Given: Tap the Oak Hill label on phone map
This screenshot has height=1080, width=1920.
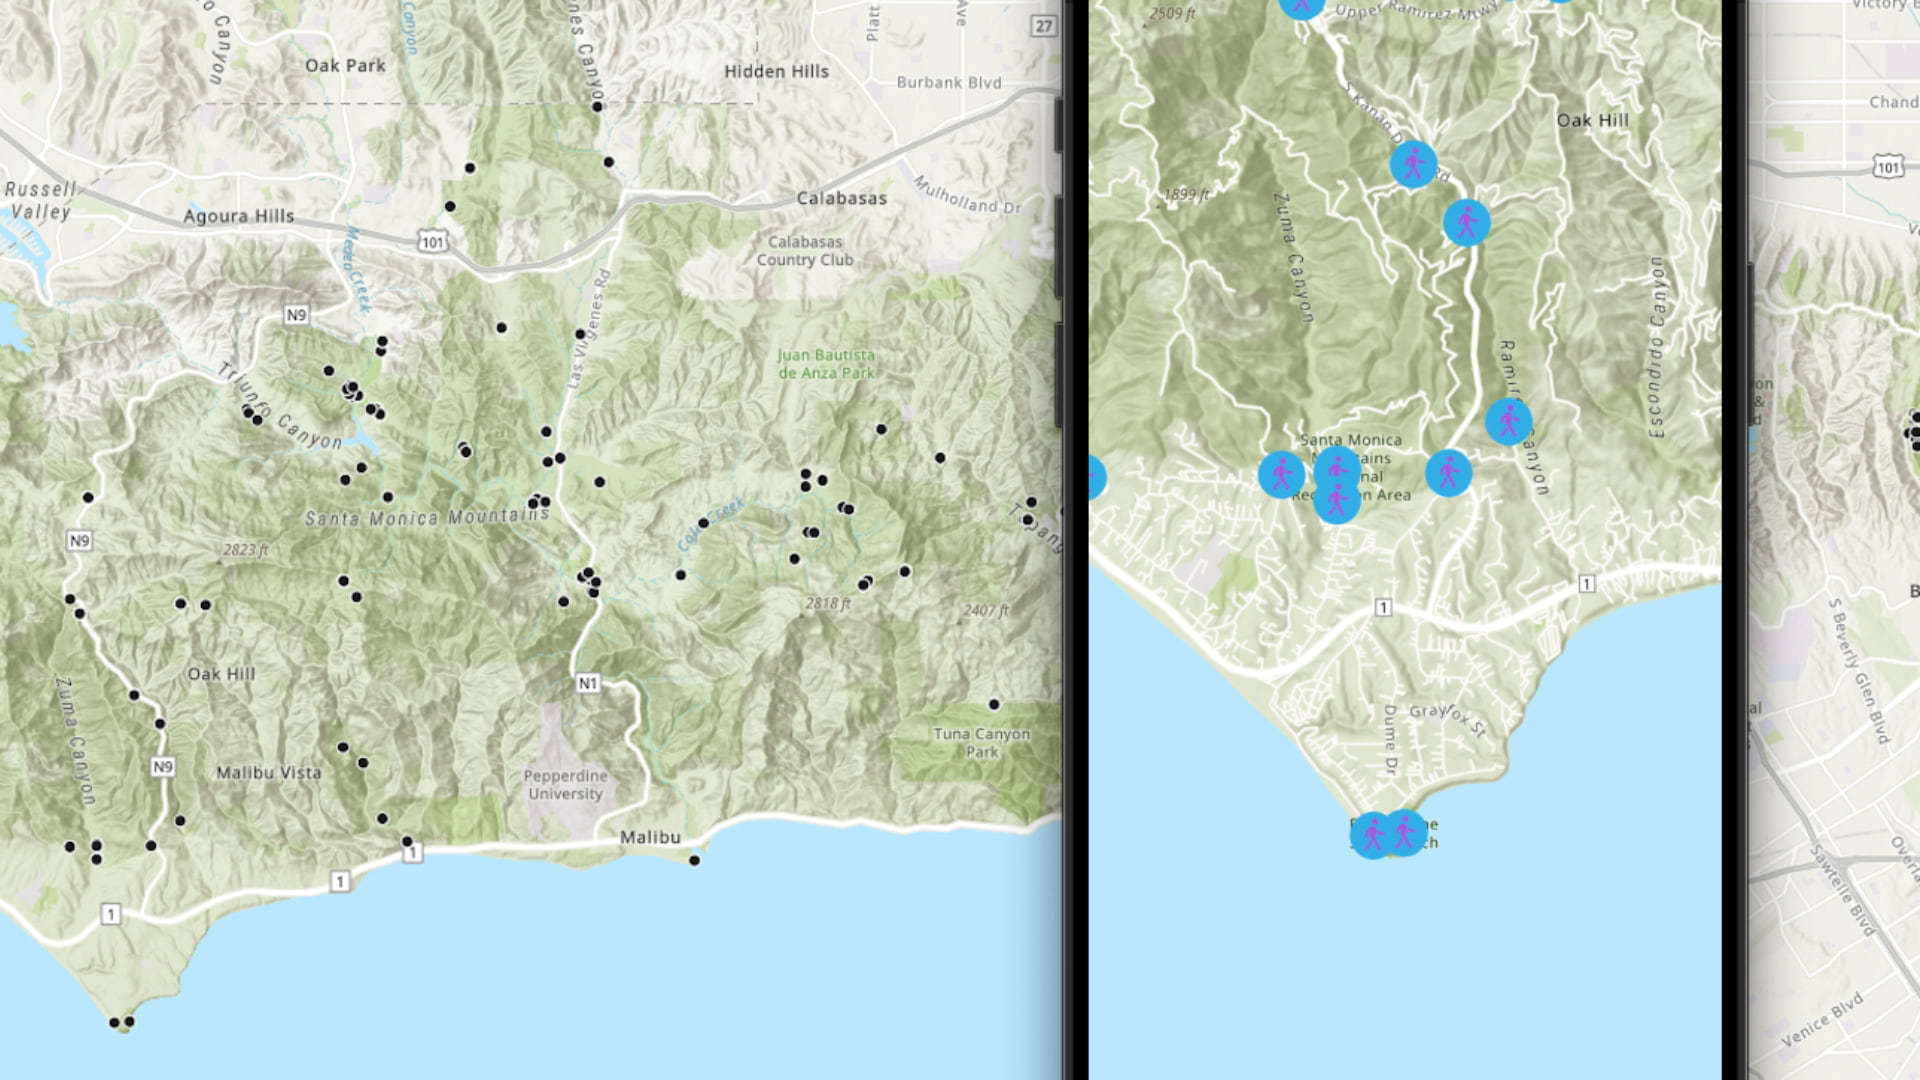Looking at the screenshot, I should click(x=1592, y=120).
